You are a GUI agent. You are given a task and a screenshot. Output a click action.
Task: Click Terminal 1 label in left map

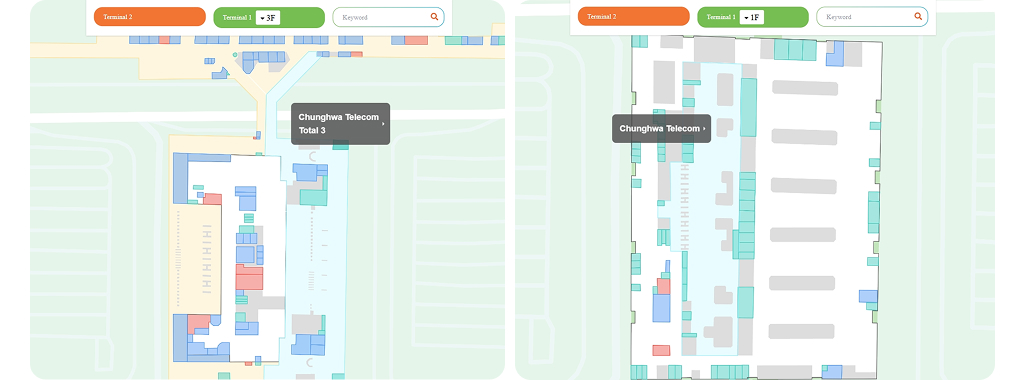point(236,18)
